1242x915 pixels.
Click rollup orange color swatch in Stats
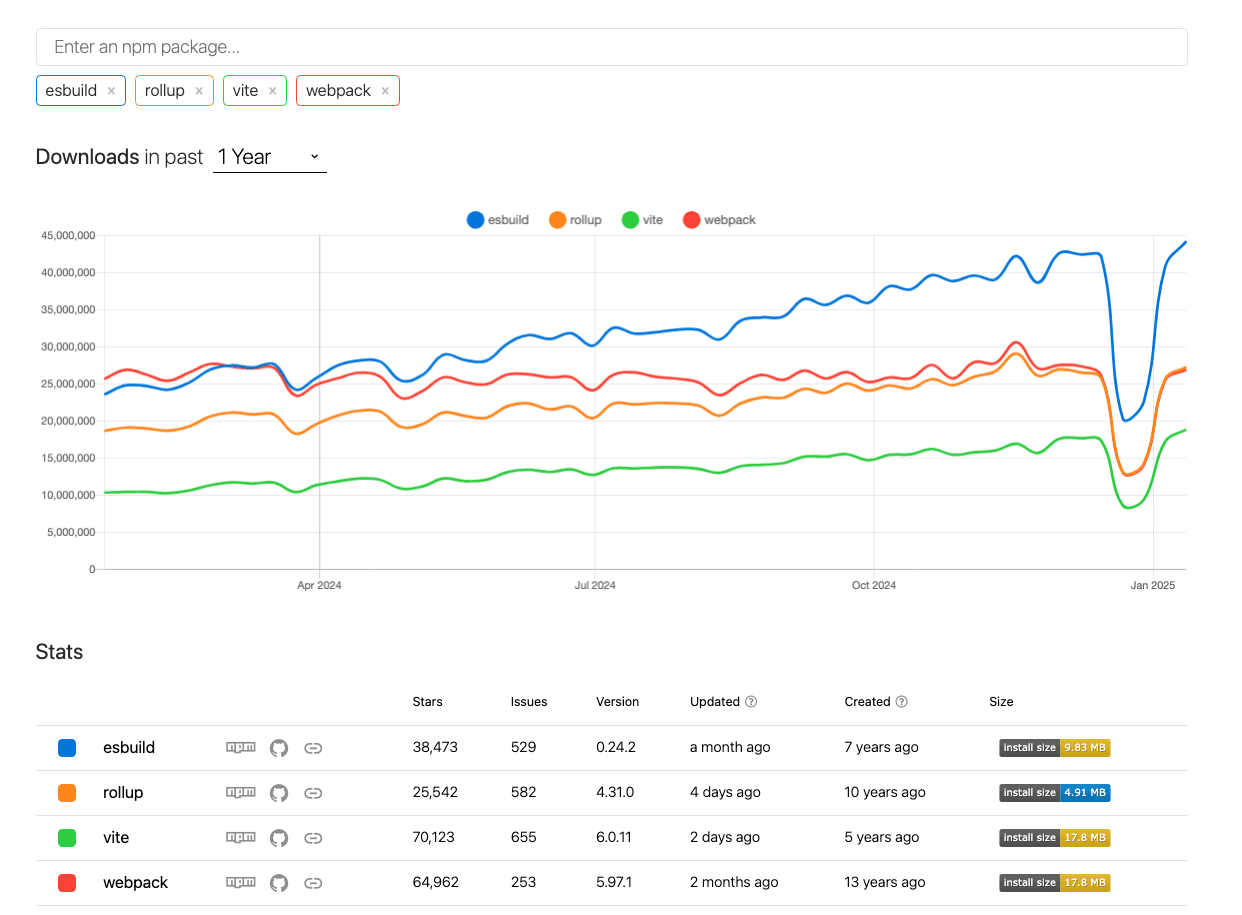coord(67,792)
